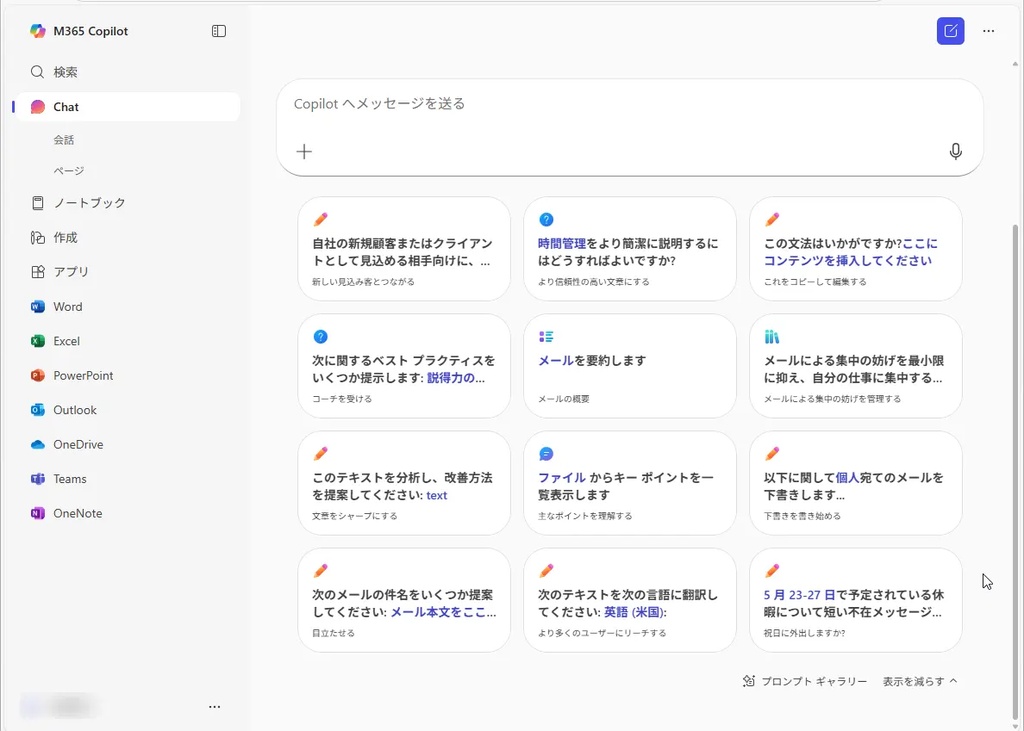Select 会話 under Chat
Viewport: 1024px width, 731px height.
coord(64,140)
